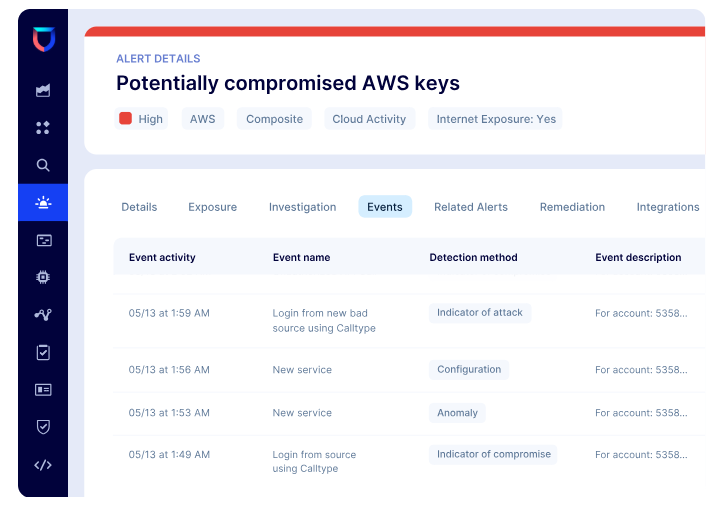Click the Event activity column header

point(162,257)
